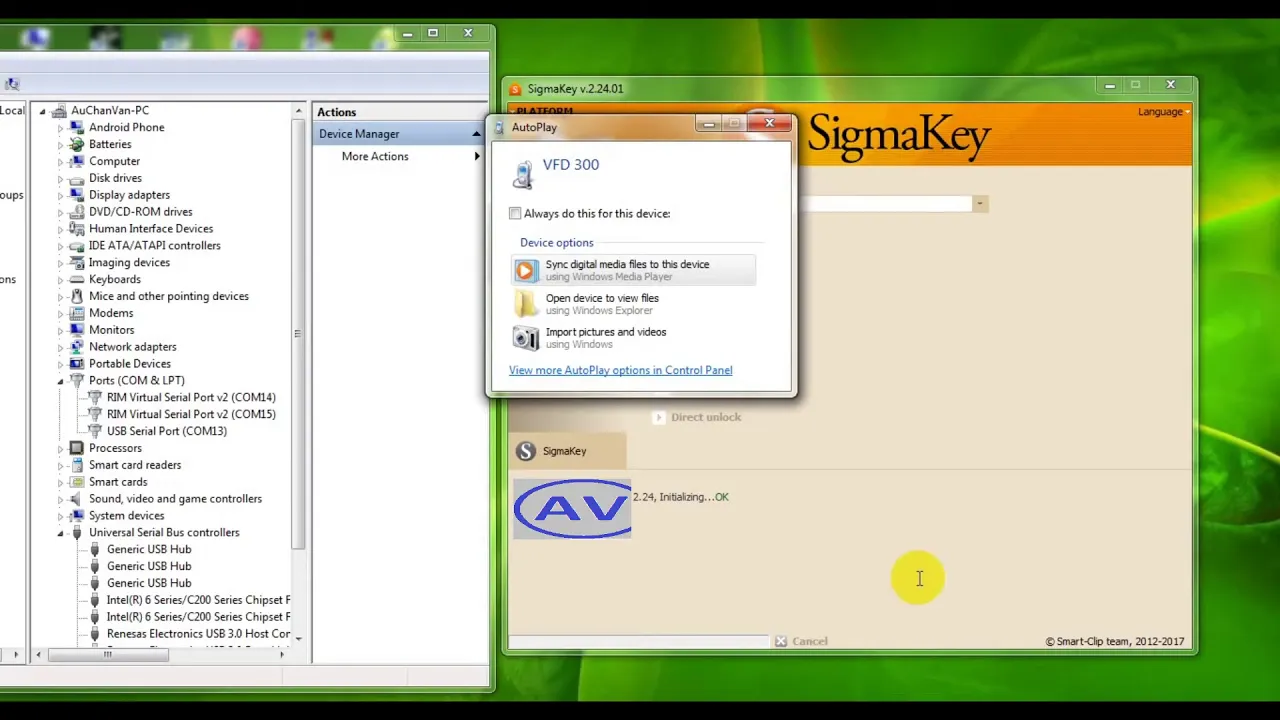
Task: Click the Cancel X icon in SigmaKey
Action: (x=781, y=641)
